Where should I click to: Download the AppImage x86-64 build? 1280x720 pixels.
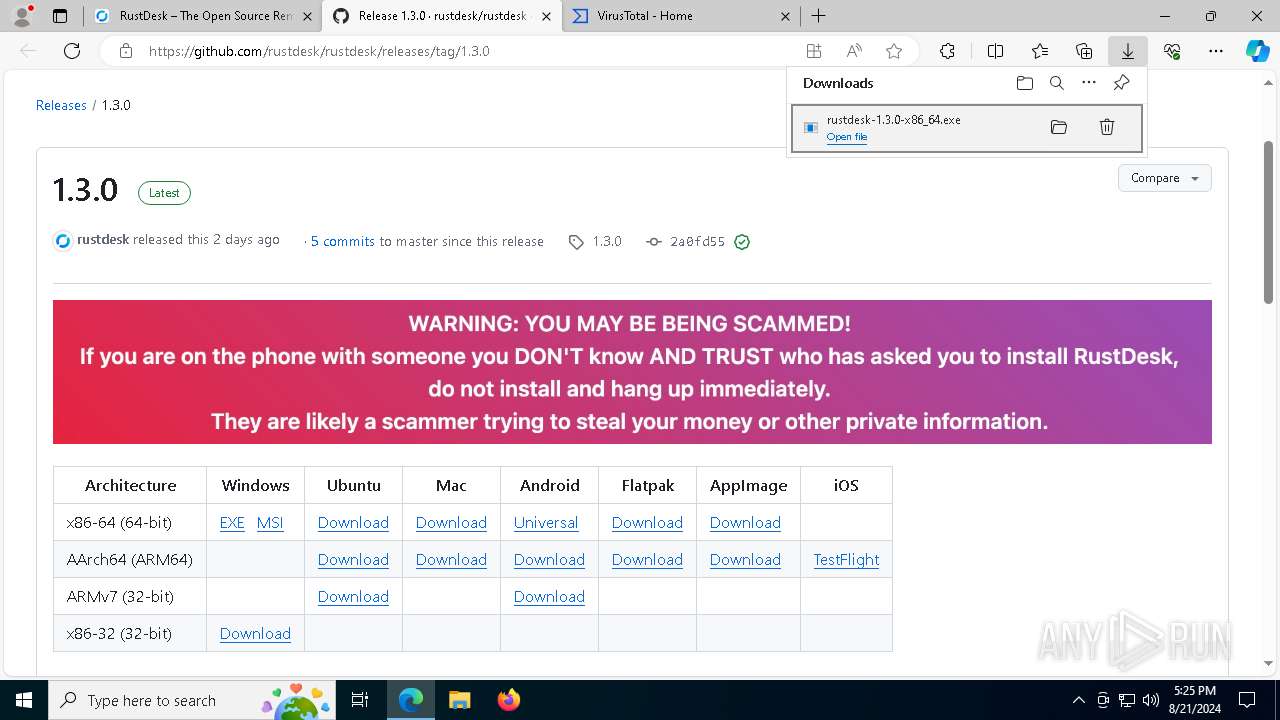(745, 523)
